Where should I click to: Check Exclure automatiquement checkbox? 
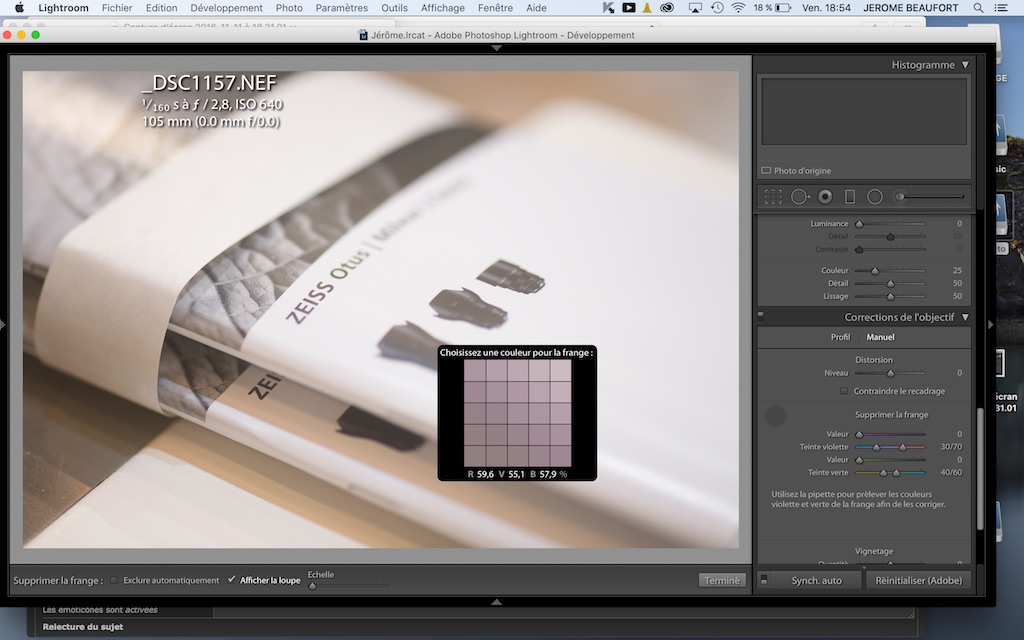[114, 580]
